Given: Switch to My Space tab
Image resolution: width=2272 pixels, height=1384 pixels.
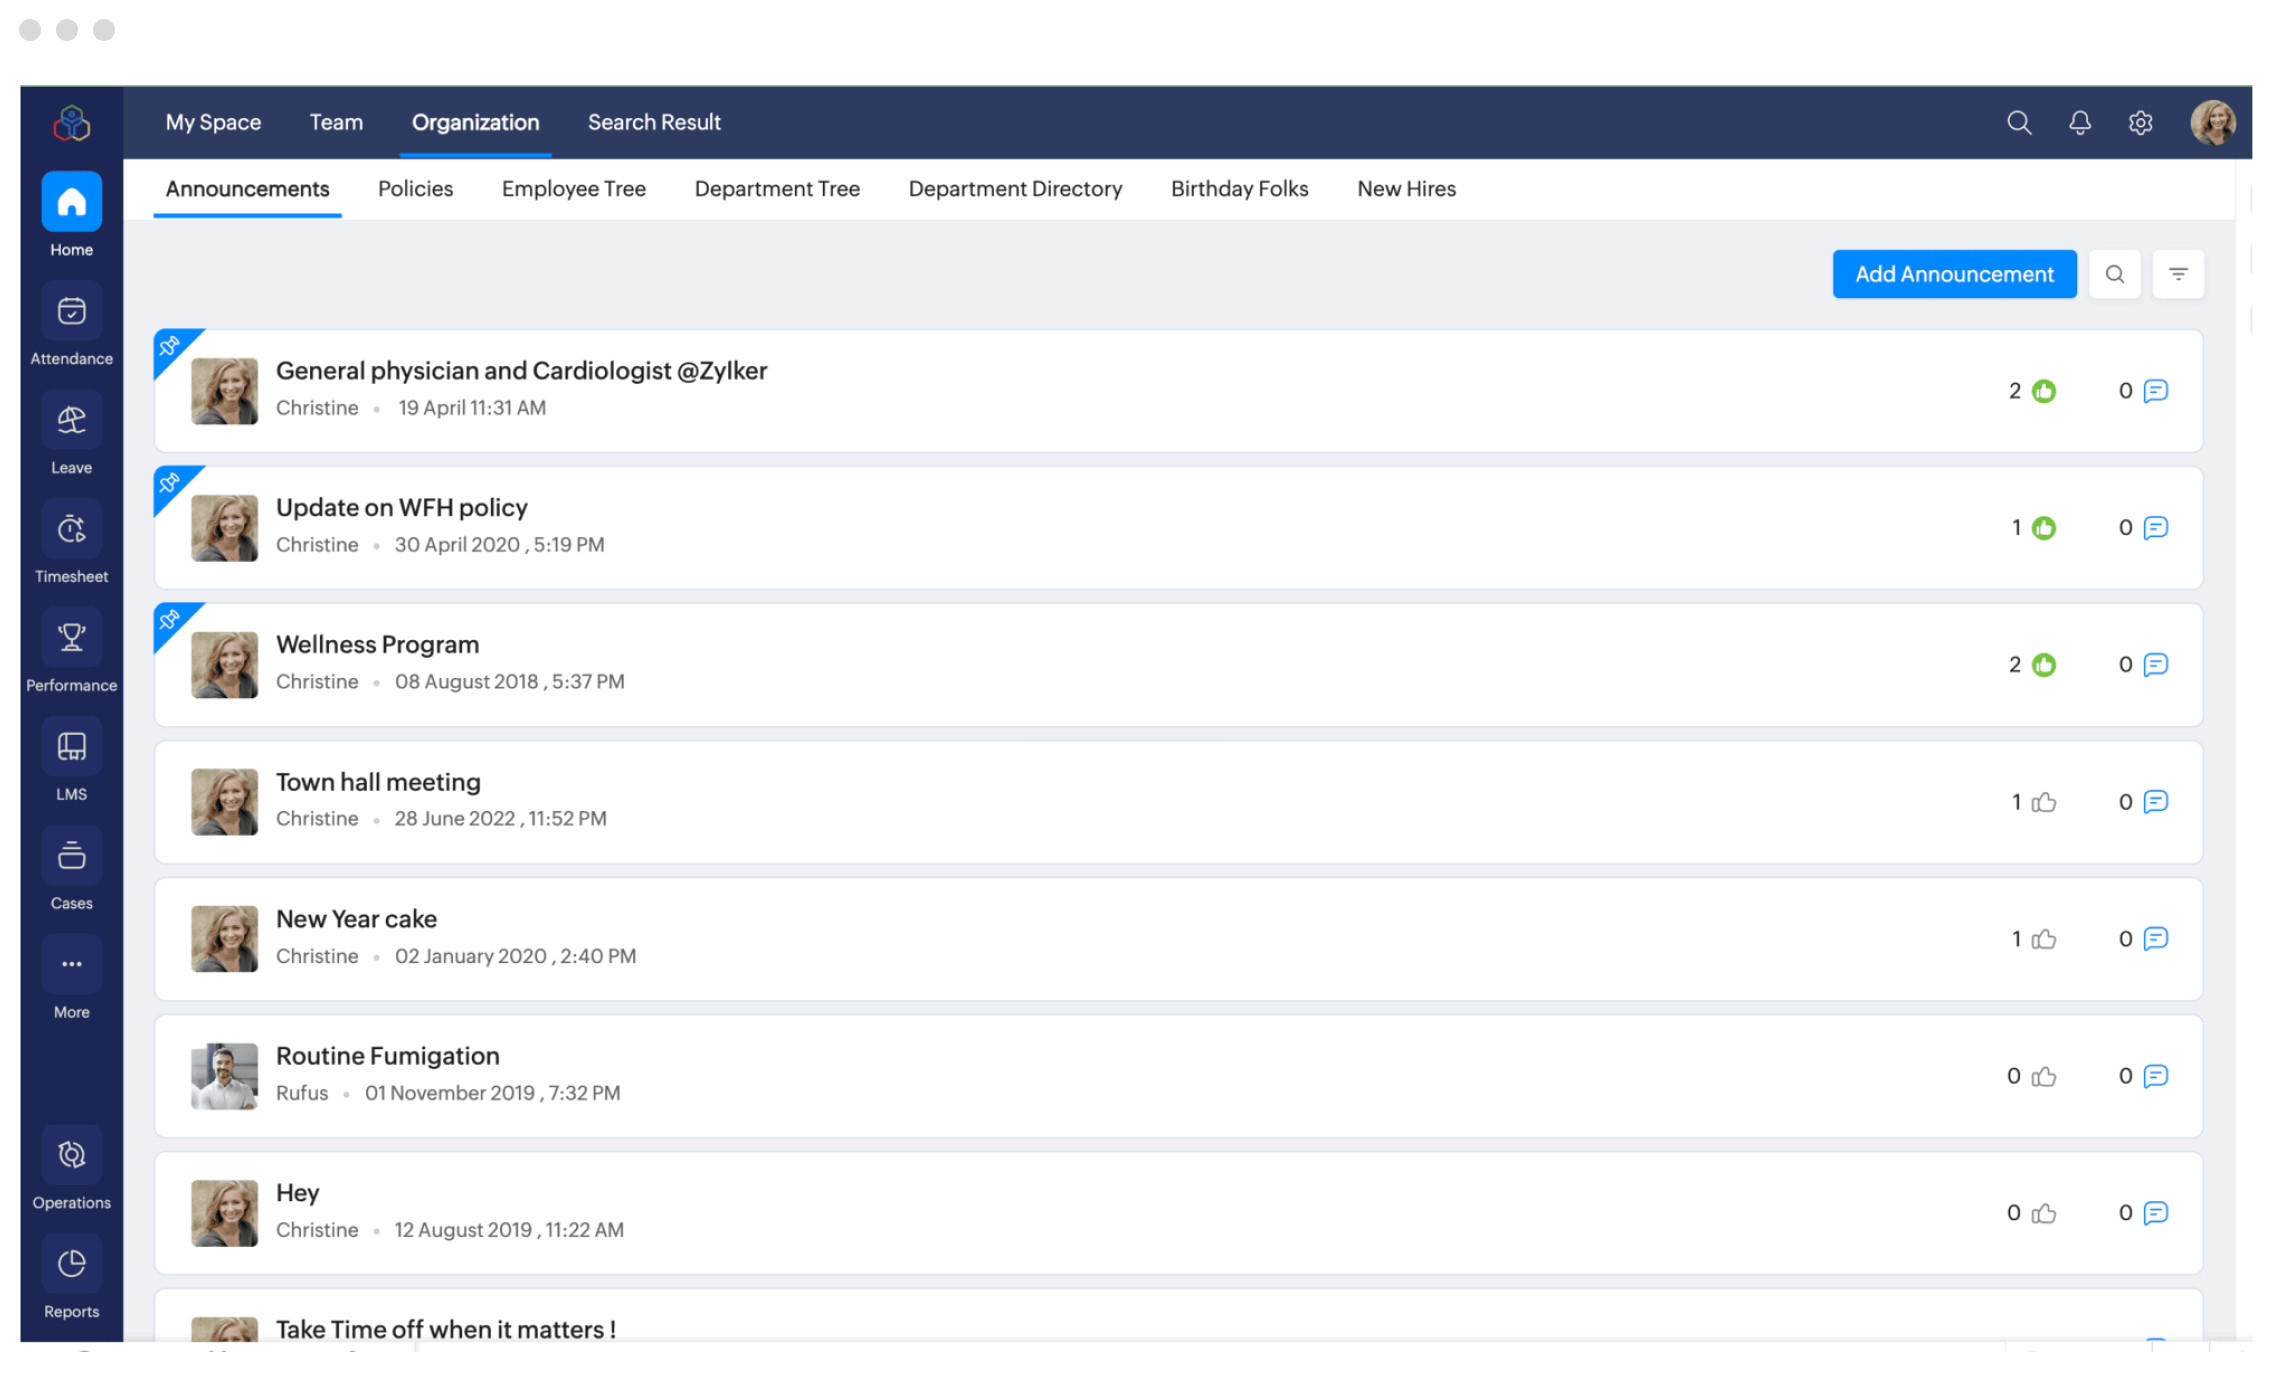Looking at the screenshot, I should [x=213, y=123].
